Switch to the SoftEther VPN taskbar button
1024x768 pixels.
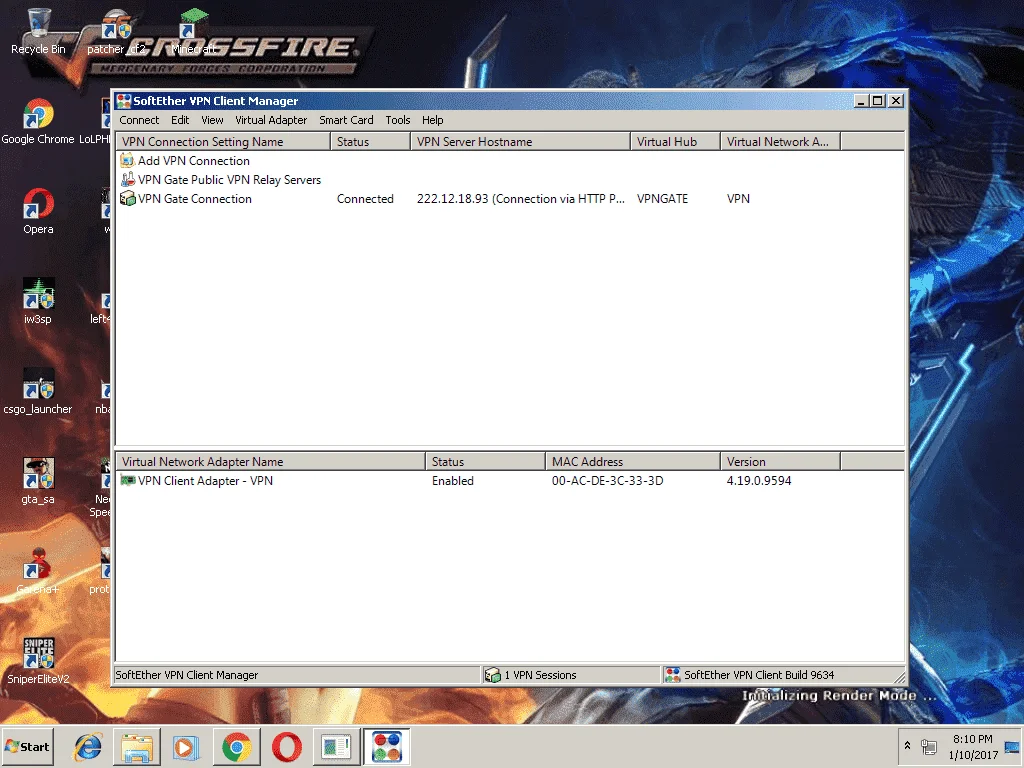pos(387,746)
